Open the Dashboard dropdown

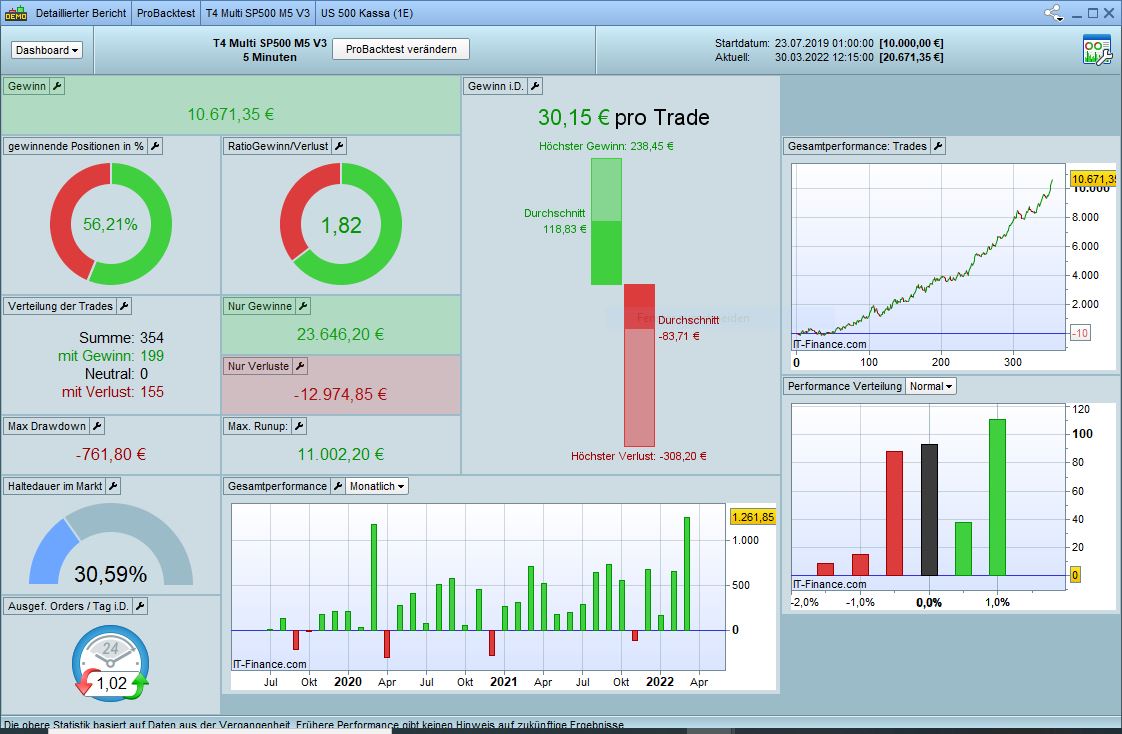point(47,50)
